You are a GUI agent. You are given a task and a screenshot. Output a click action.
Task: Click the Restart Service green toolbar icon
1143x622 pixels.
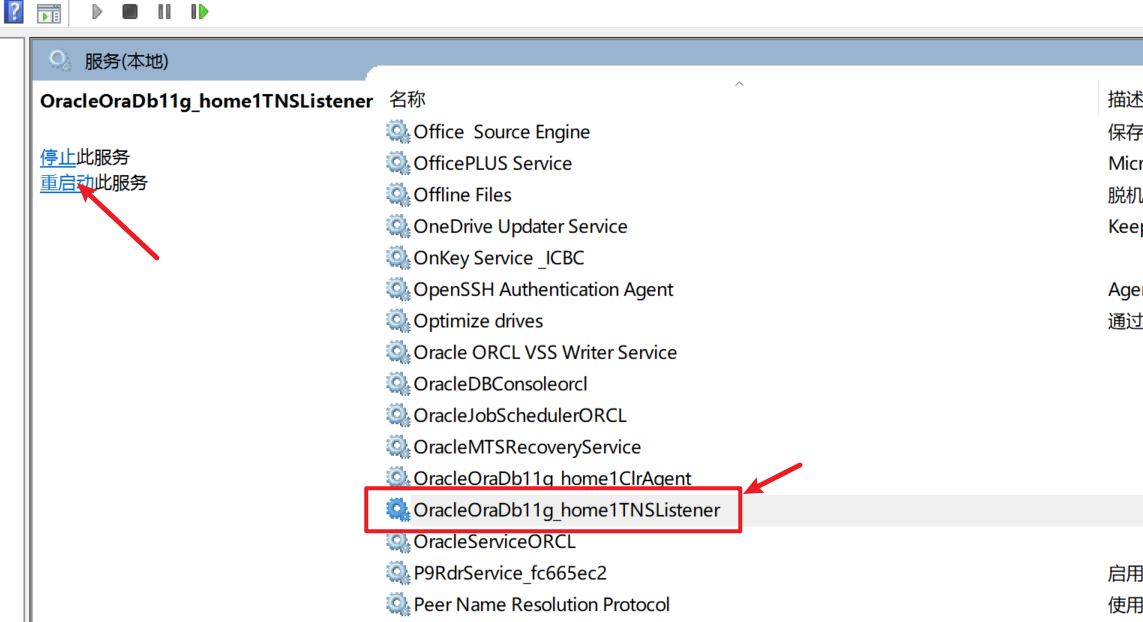[x=199, y=12]
